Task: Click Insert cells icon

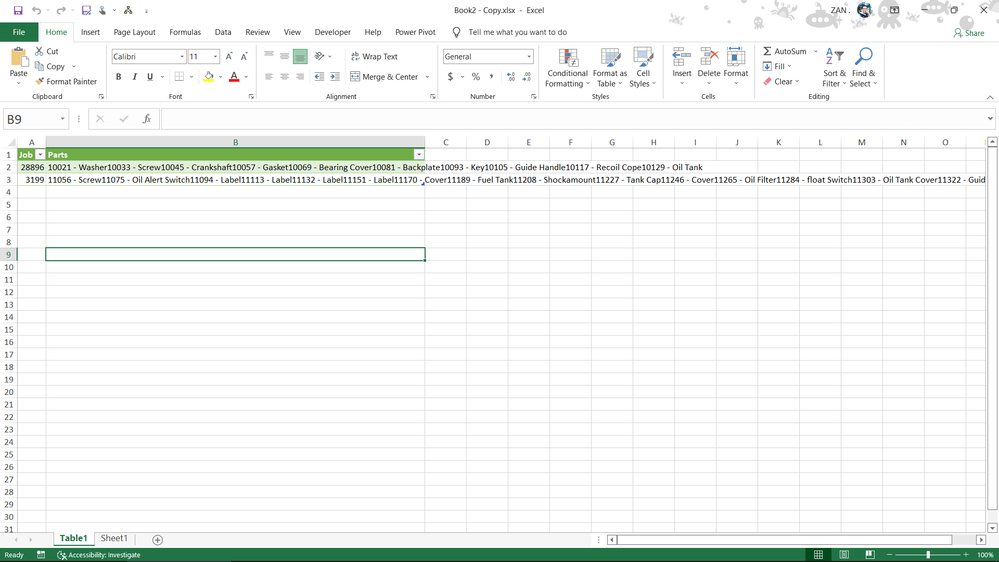Action: (682, 57)
